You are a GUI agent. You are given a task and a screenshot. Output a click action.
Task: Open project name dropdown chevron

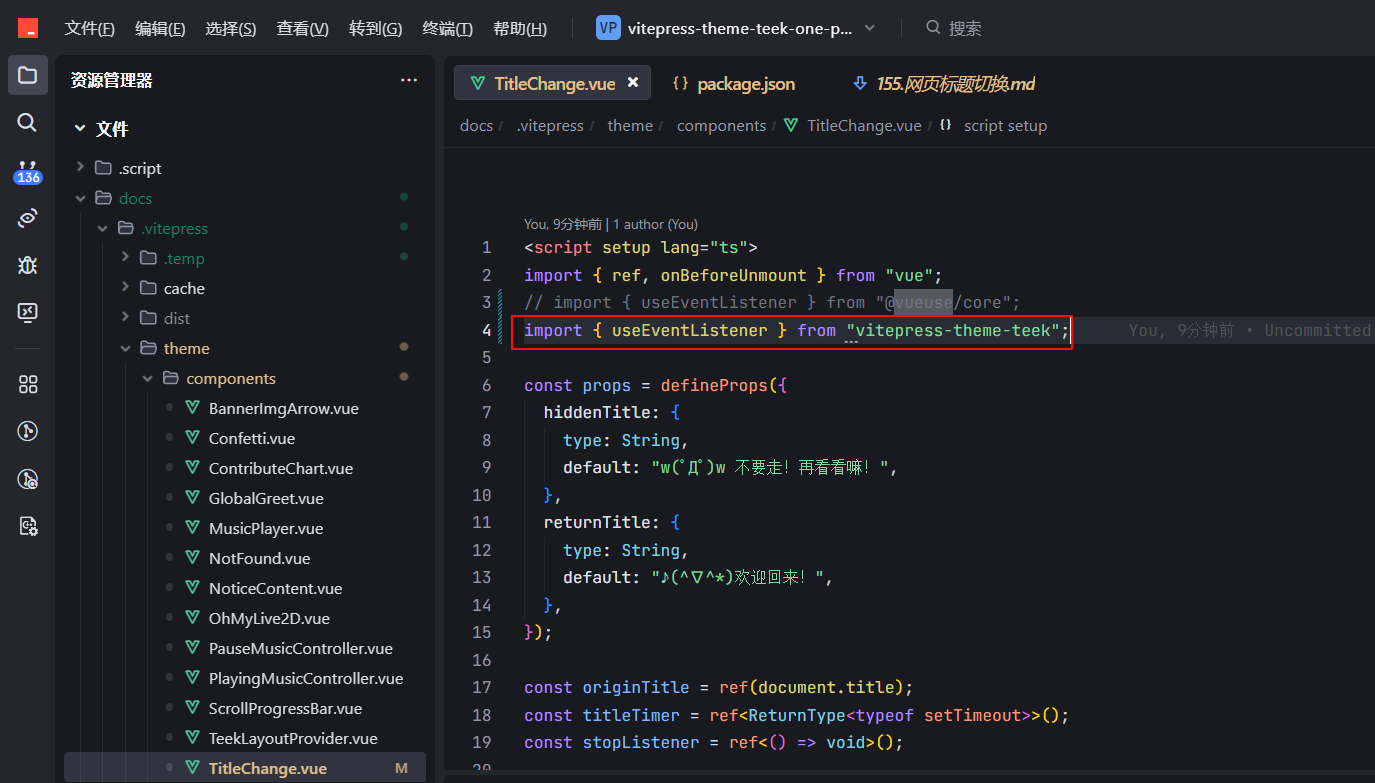tap(869, 28)
